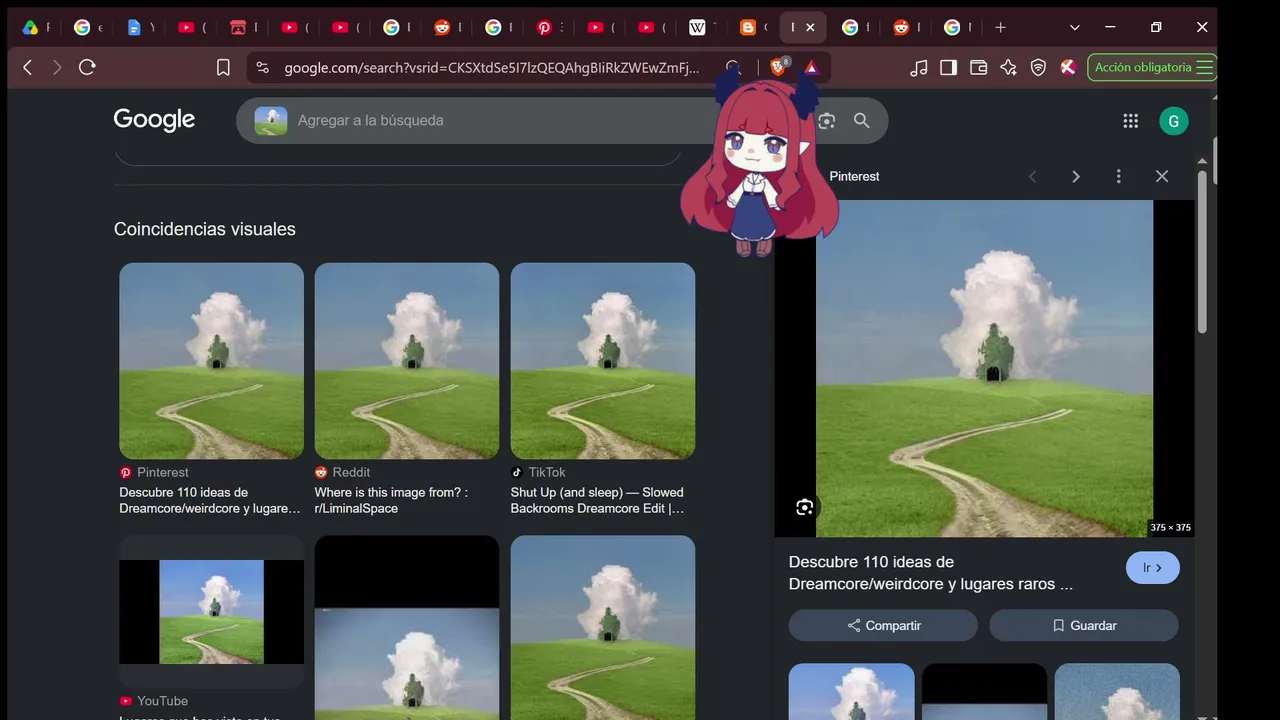Open site settings icon in address bar
The width and height of the screenshot is (1280, 720).
tap(262, 67)
